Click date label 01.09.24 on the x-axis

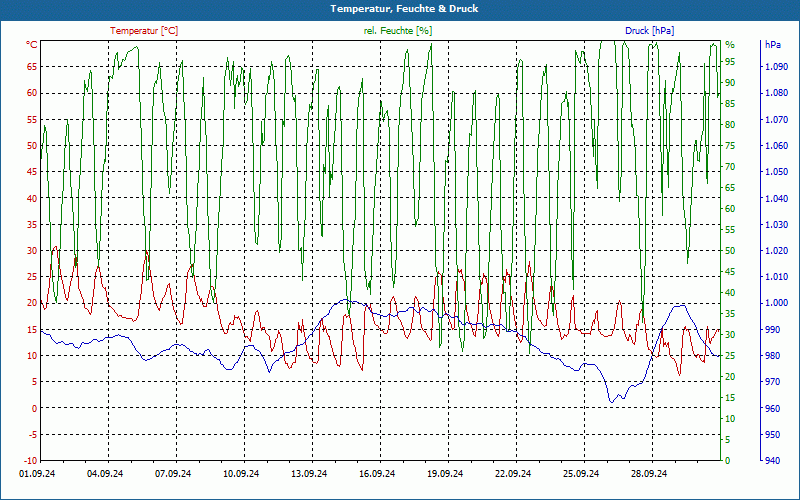pos(37,474)
